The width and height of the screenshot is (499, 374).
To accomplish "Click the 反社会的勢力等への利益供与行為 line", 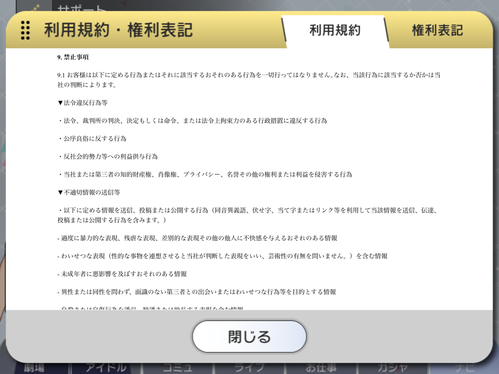I will 108,157.
